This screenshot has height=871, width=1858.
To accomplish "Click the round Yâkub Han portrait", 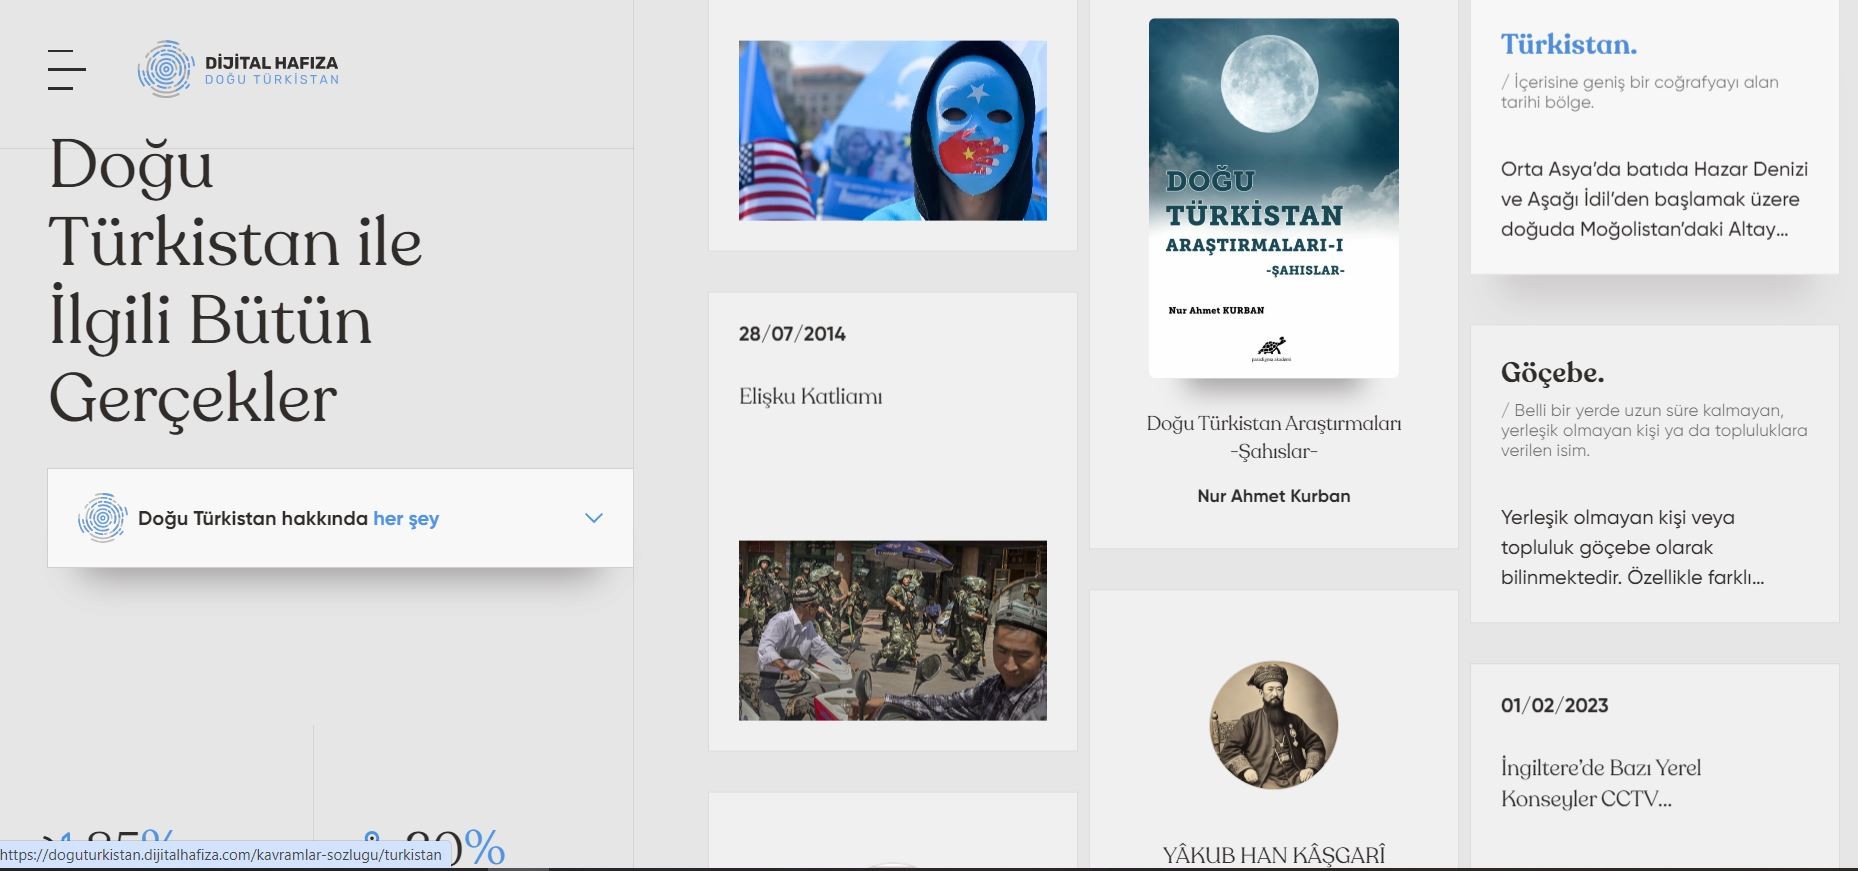I will (x=1273, y=725).
